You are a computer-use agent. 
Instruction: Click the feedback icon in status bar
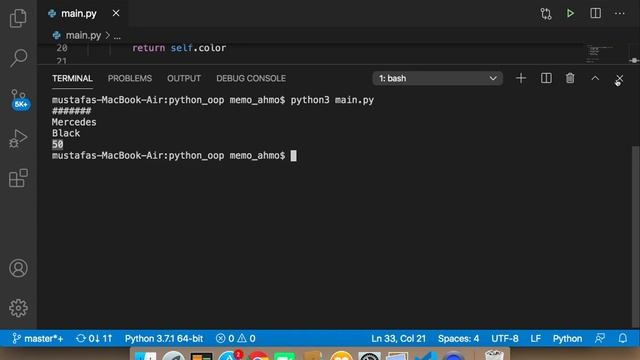[x=600, y=338]
